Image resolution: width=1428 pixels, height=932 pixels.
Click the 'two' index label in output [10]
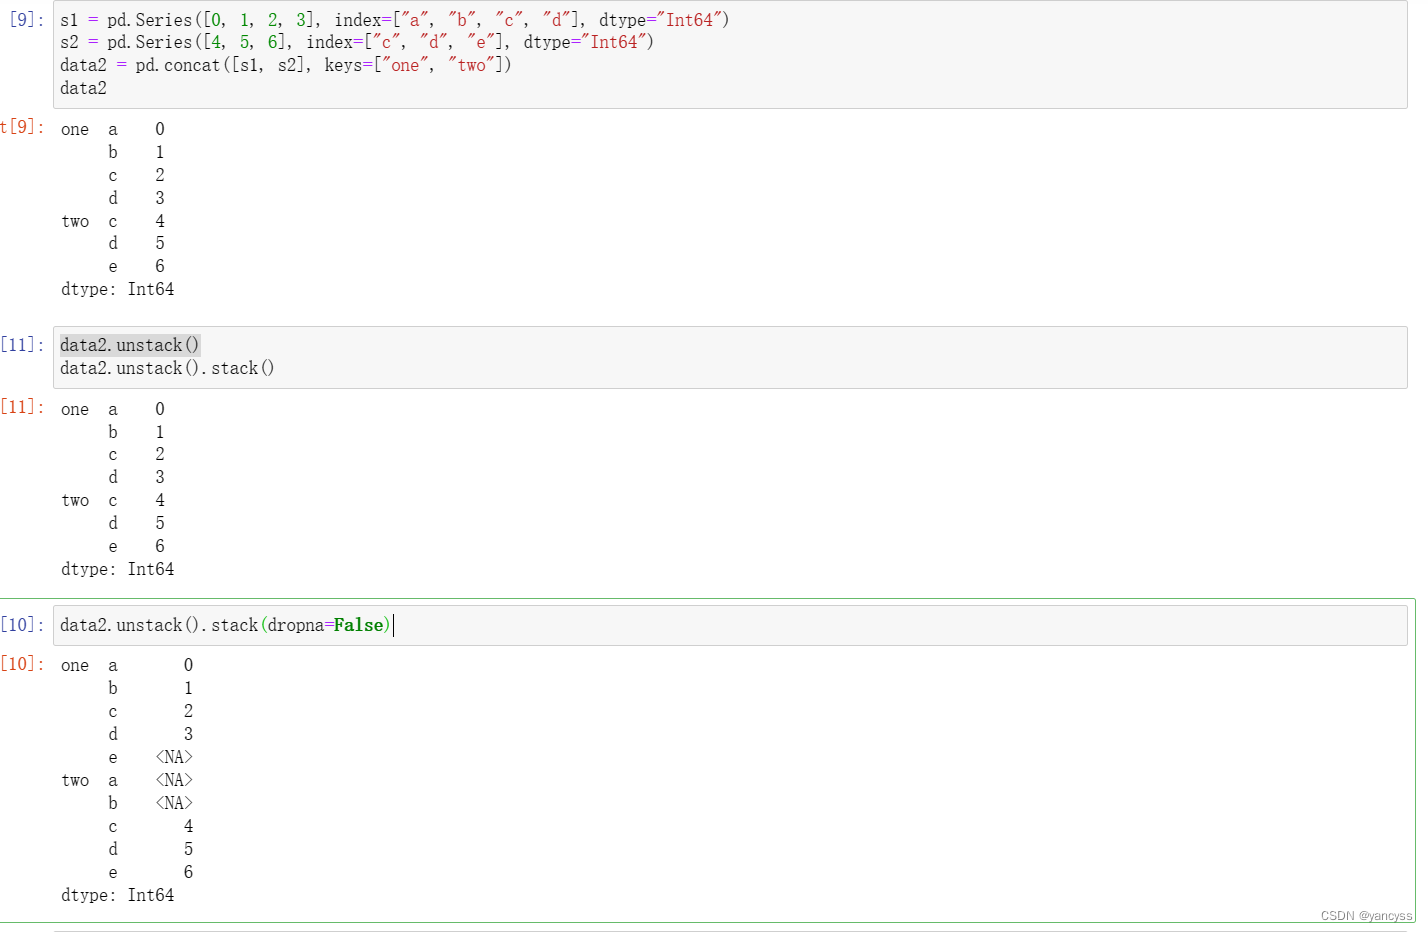(75, 780)
